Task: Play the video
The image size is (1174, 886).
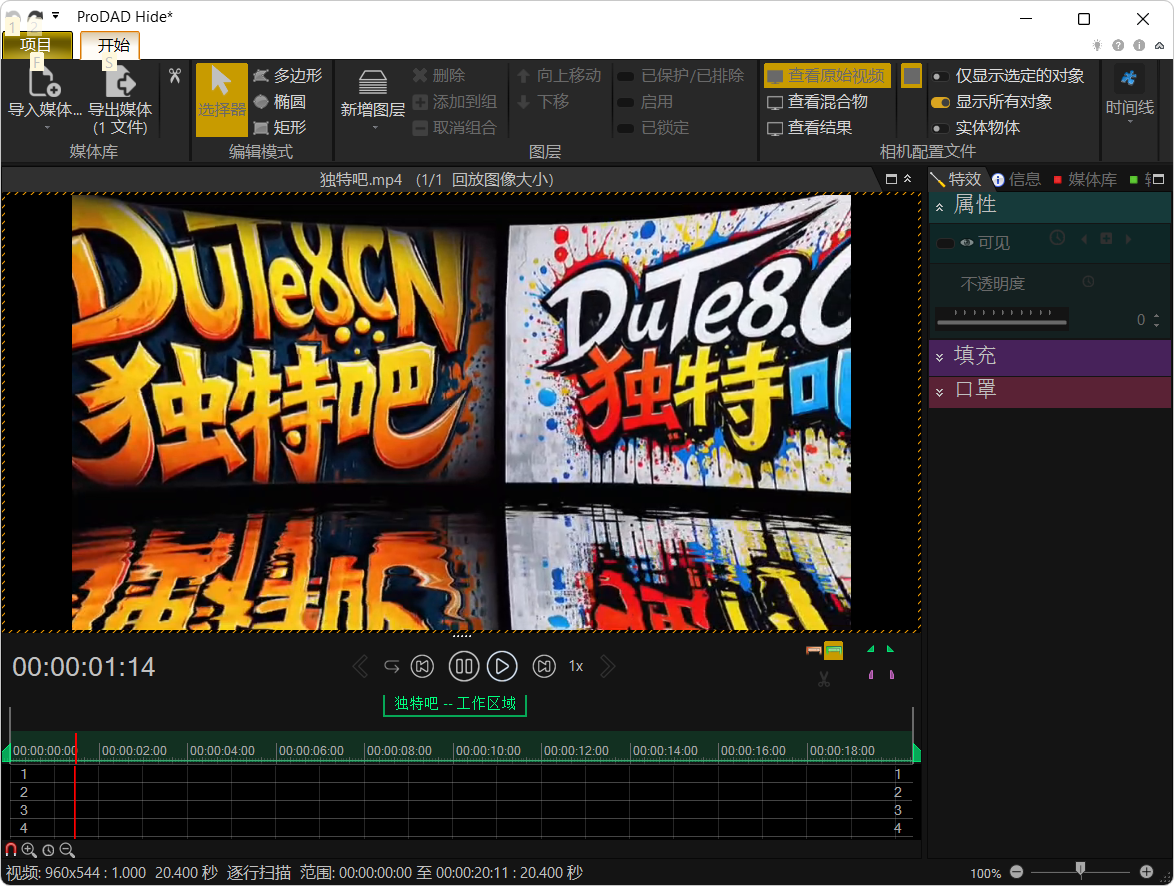Action: click(x=502, y=666)
